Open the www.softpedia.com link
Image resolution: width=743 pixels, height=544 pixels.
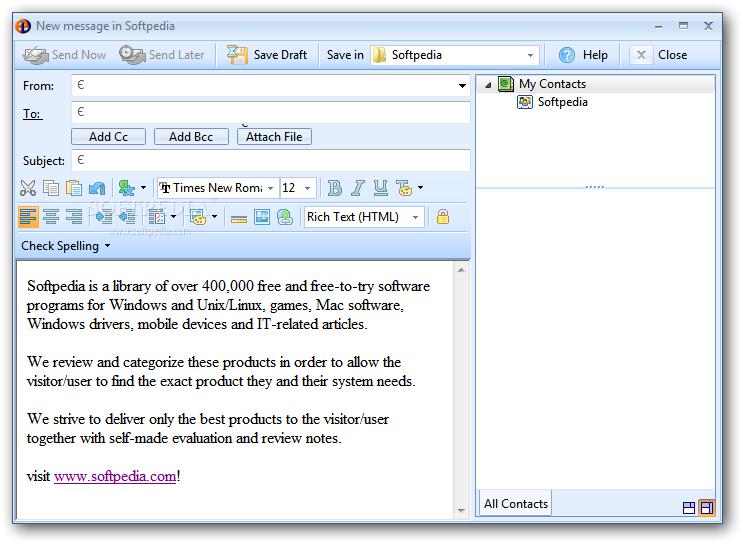[115, 476]
